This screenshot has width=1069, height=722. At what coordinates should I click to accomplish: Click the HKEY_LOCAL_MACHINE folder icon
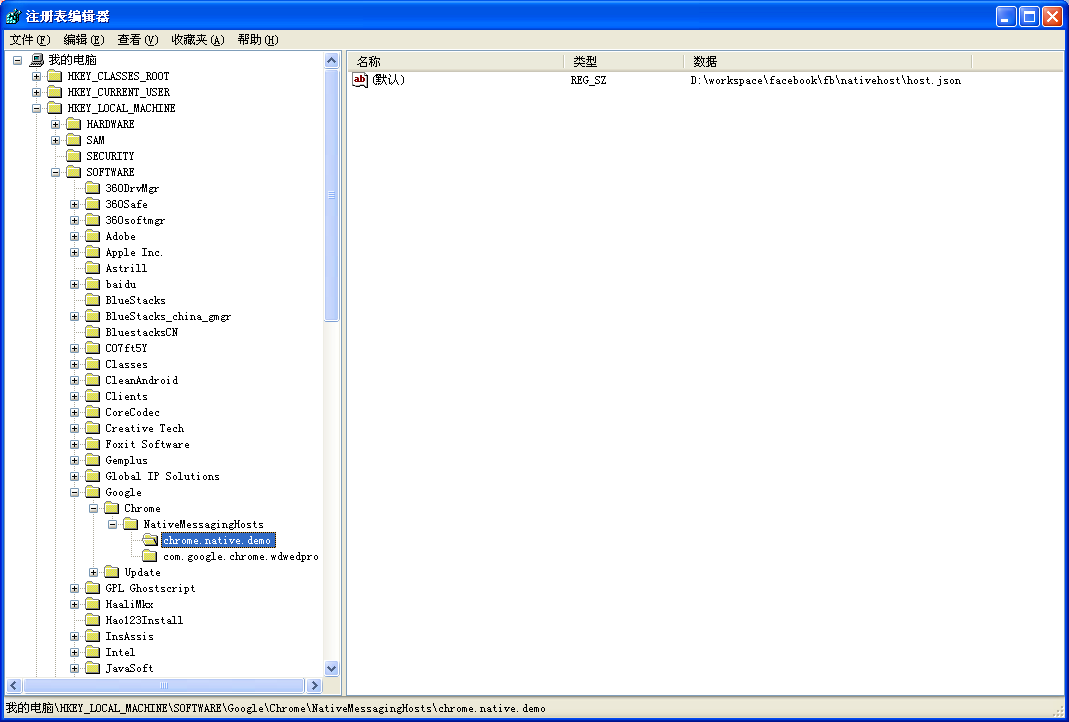click(55, 108)
